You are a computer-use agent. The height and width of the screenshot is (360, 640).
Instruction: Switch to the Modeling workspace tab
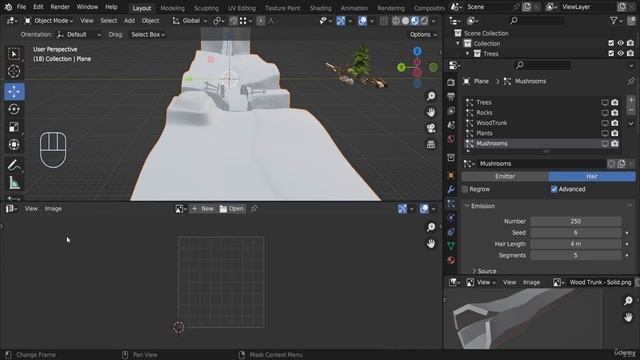click(172, 8)
